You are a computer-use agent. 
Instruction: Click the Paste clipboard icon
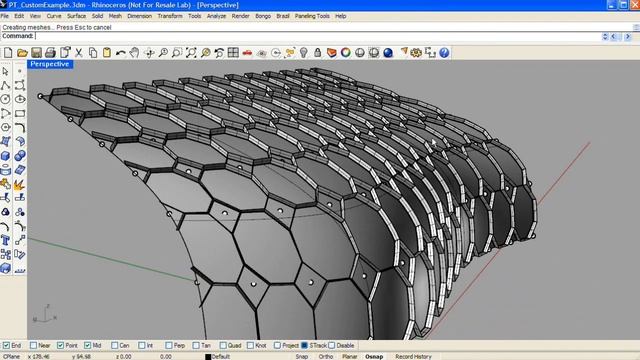point(107,53)
